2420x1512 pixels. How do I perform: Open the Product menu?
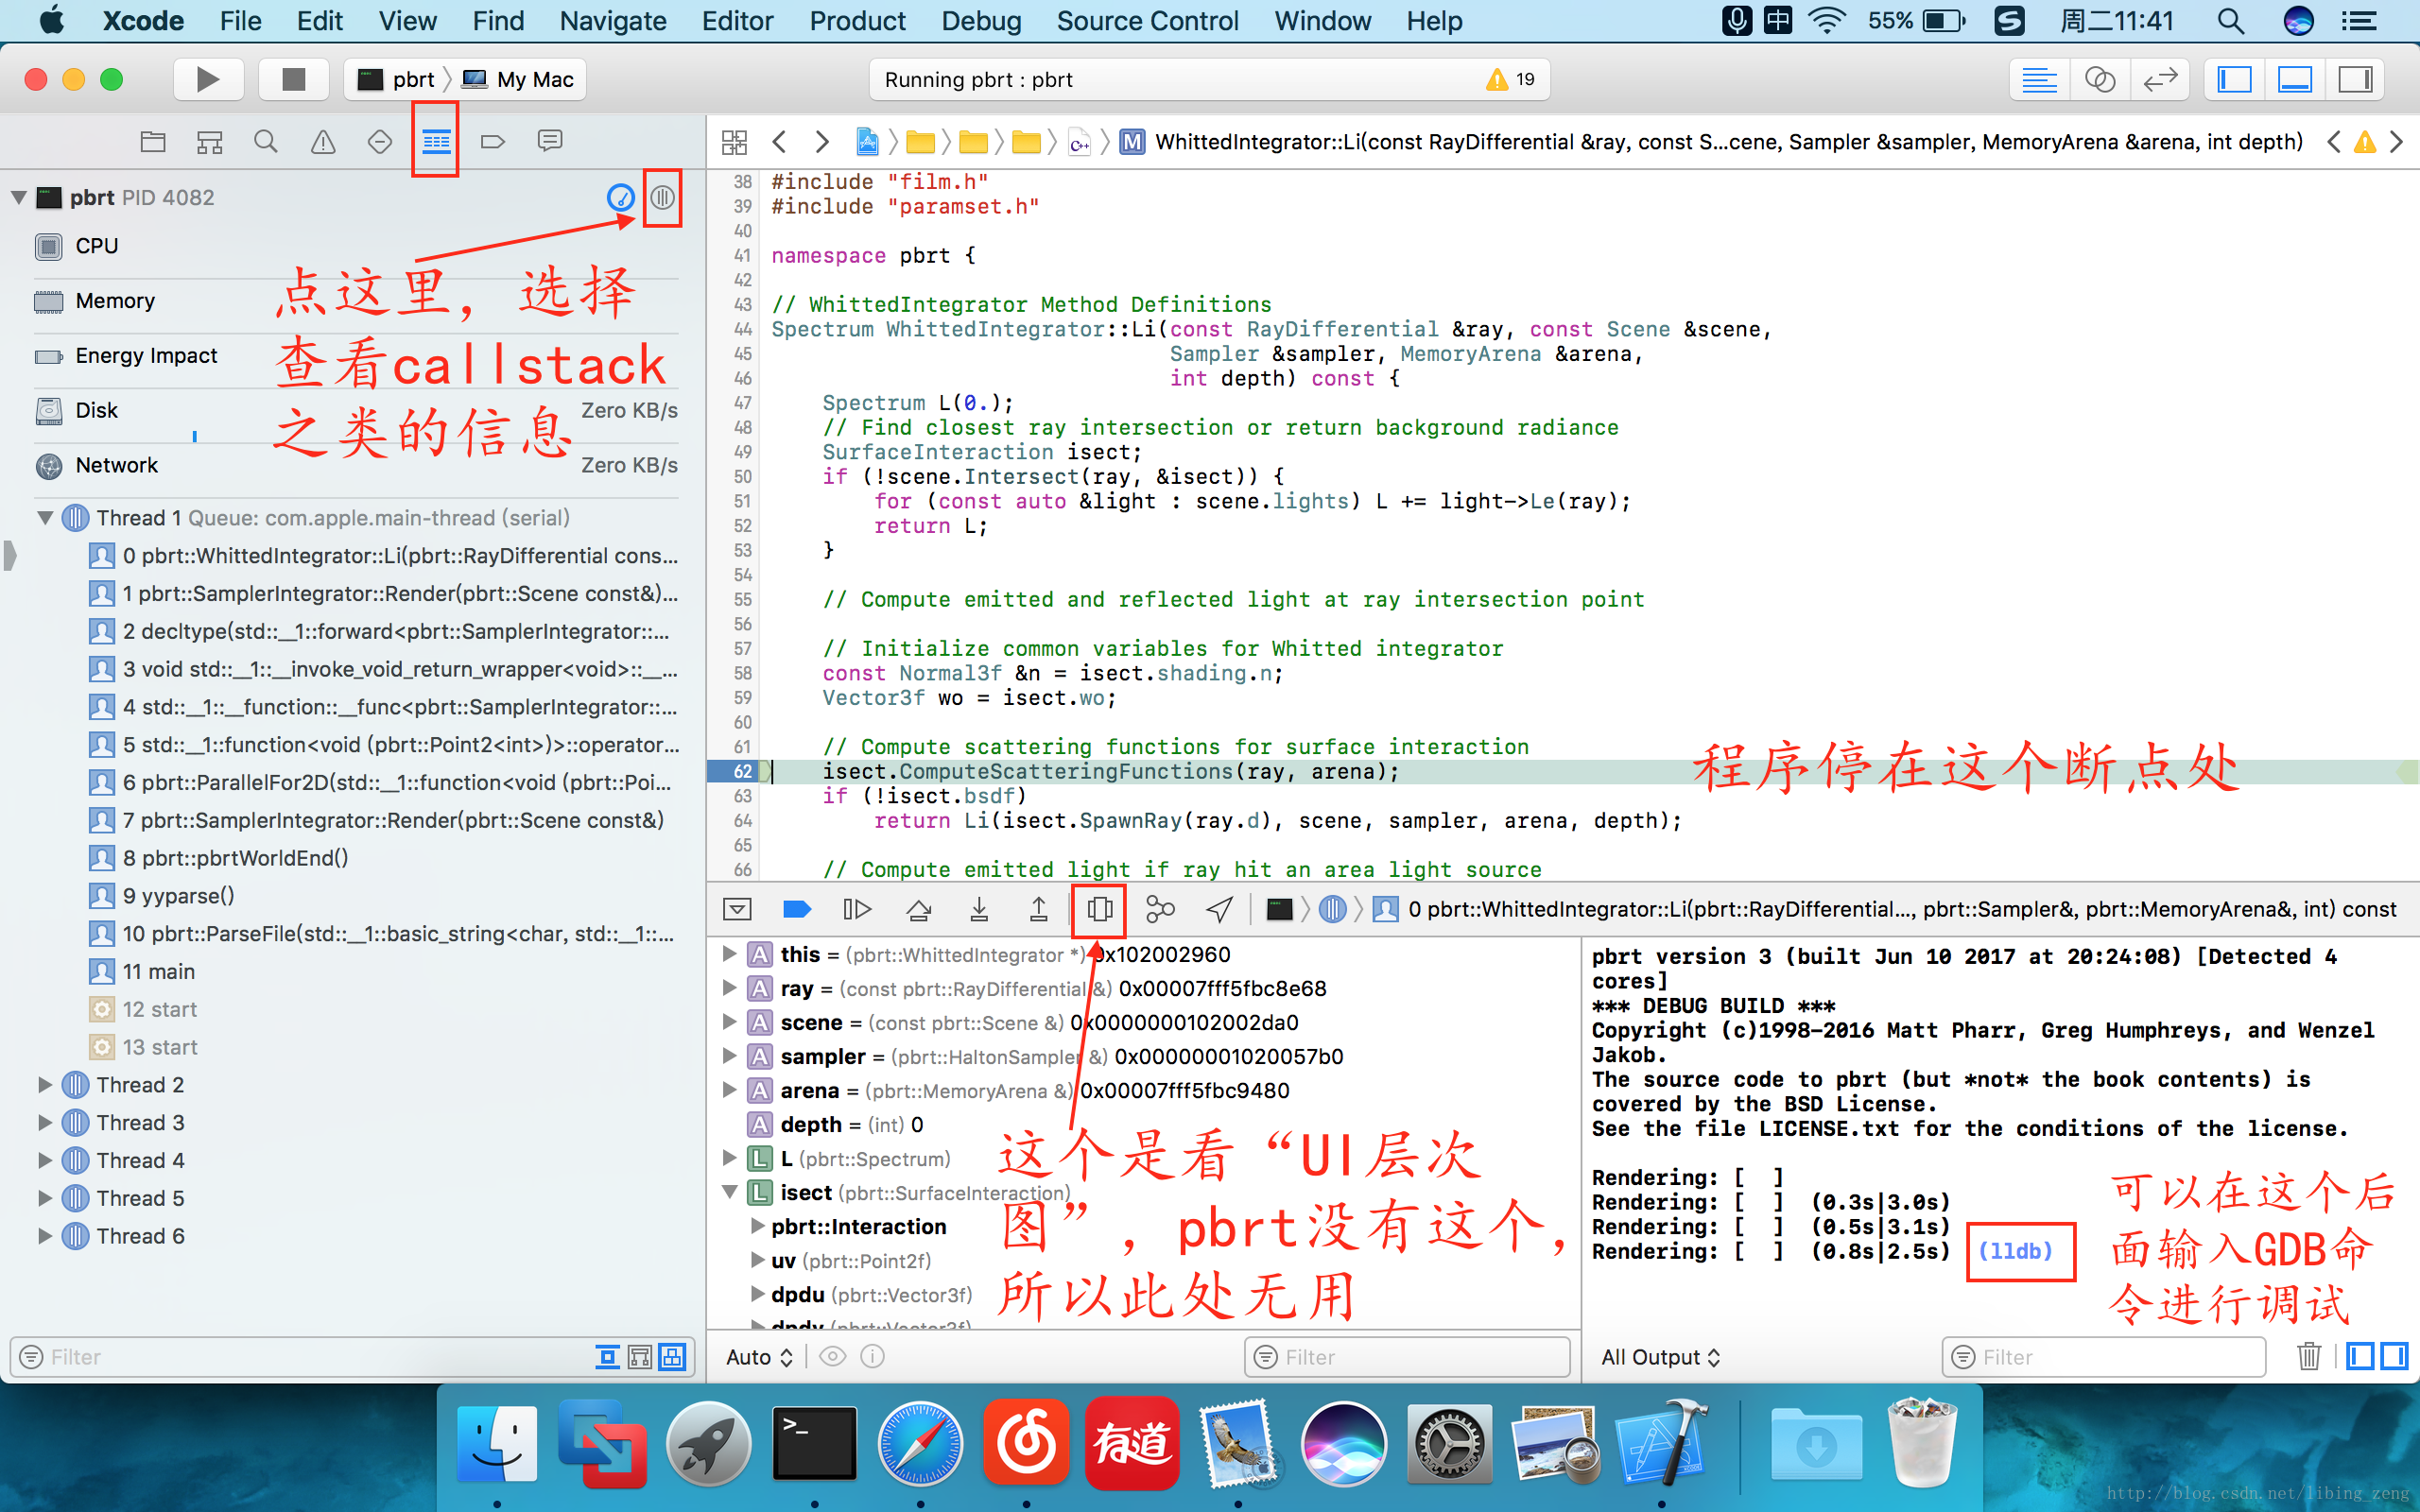point(857,21)
